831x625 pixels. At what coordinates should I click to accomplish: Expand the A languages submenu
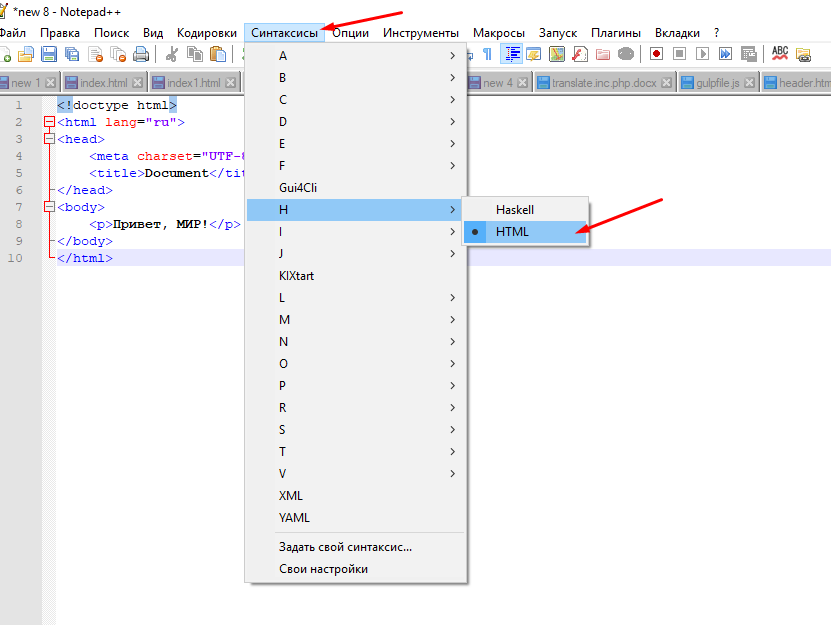click(356, 56)
